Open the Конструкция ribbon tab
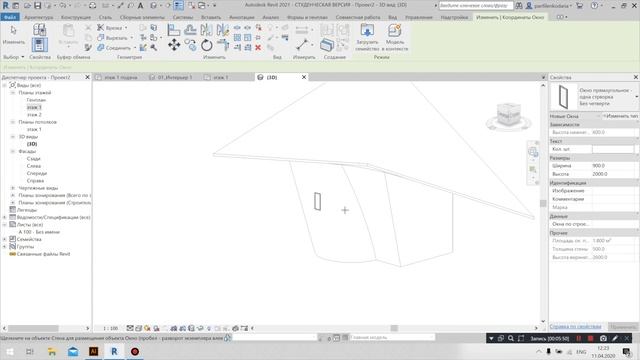Screen dimensions: 640x360 point(76,17)
